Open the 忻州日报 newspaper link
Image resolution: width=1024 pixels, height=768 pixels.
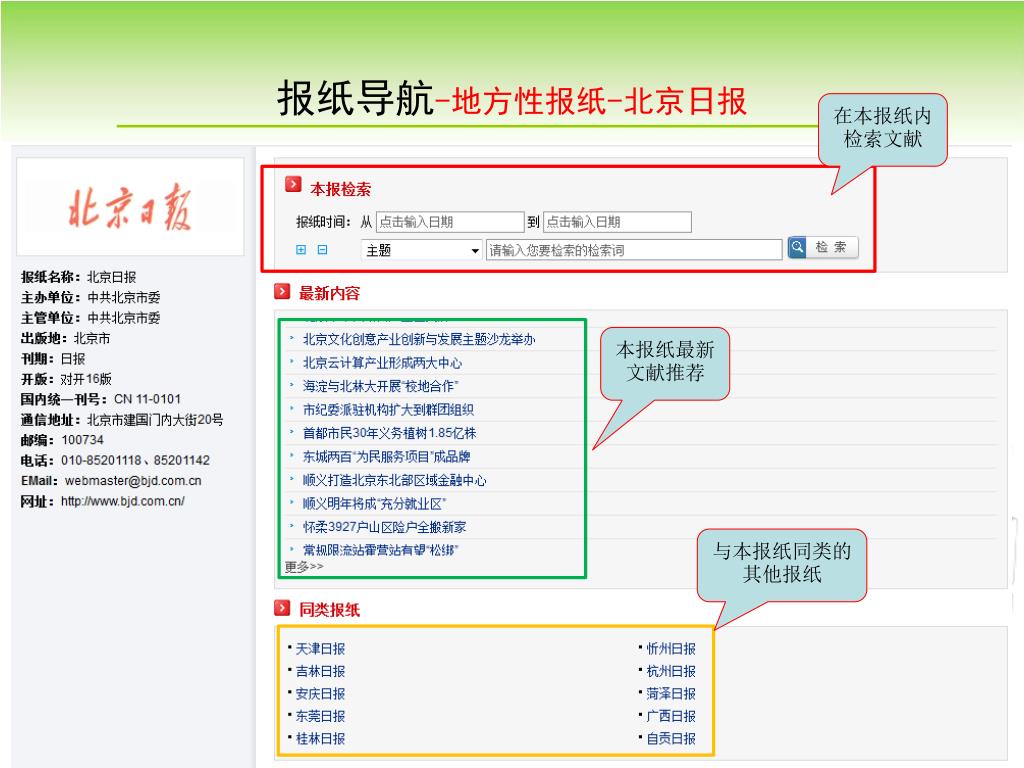(671, 649)
